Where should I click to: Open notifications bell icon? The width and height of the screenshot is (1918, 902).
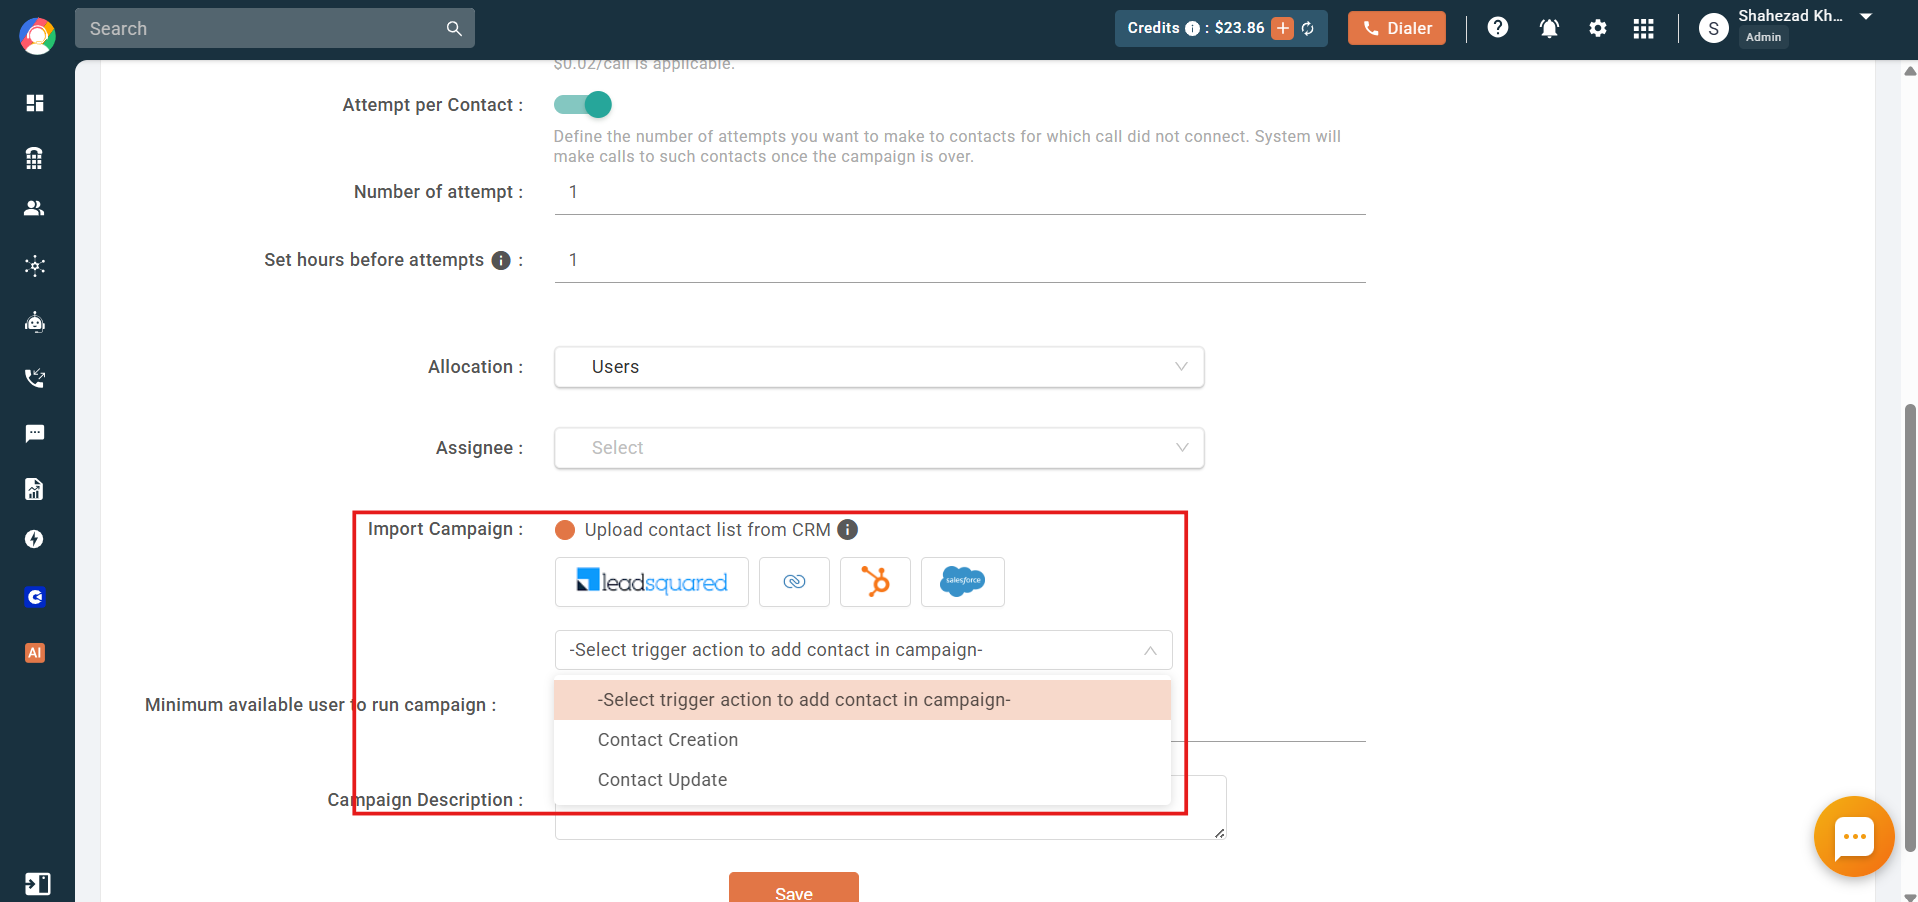[x=1549, y=28]
